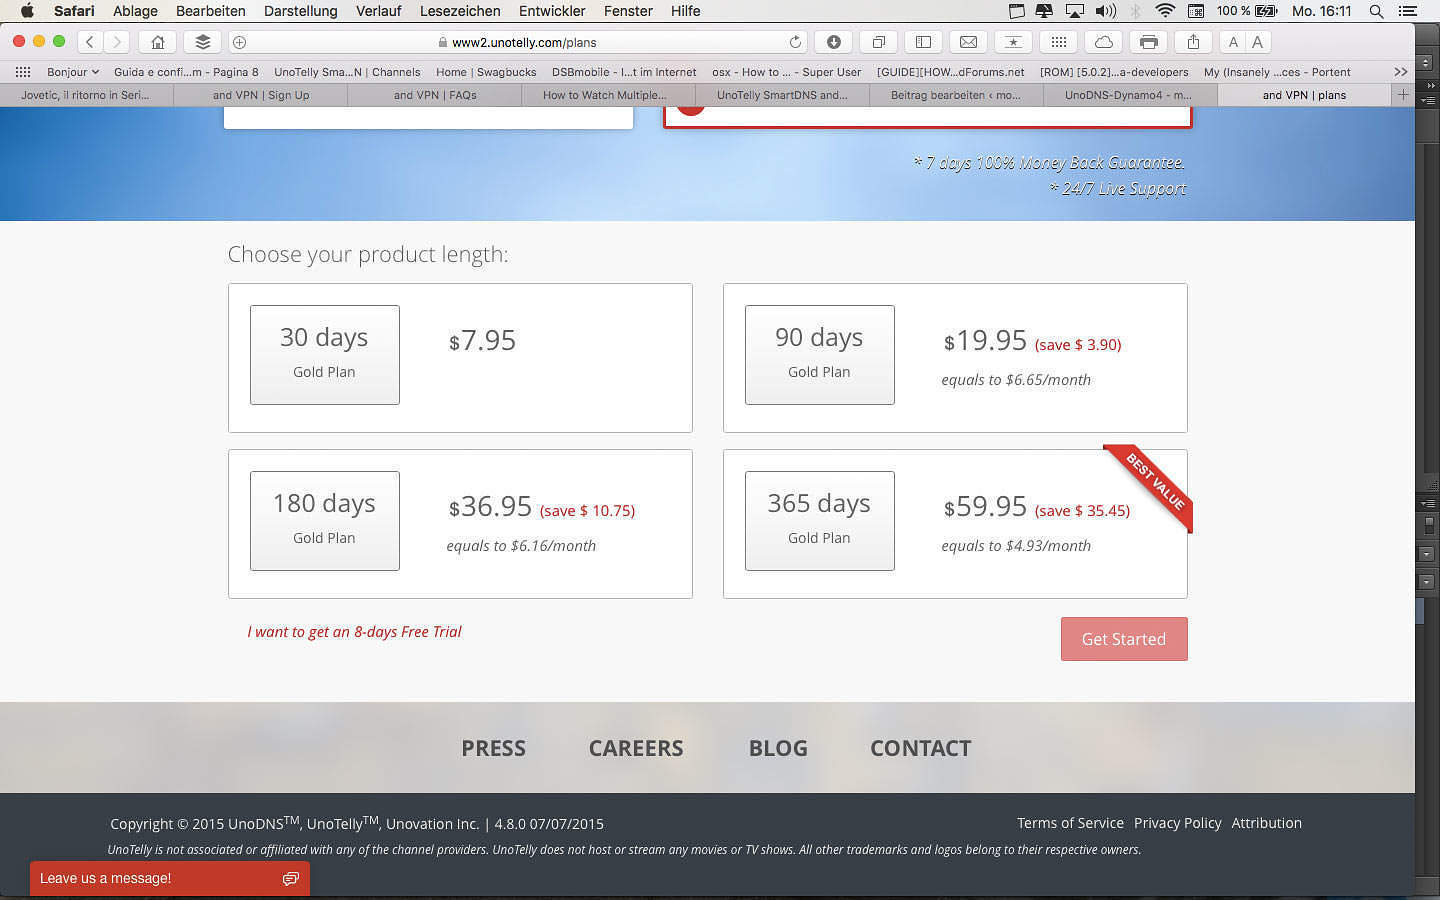Click the AirPlay display icon in the menu bar
Screen dimensions: 1440x900
click(x=1075, y=11)
